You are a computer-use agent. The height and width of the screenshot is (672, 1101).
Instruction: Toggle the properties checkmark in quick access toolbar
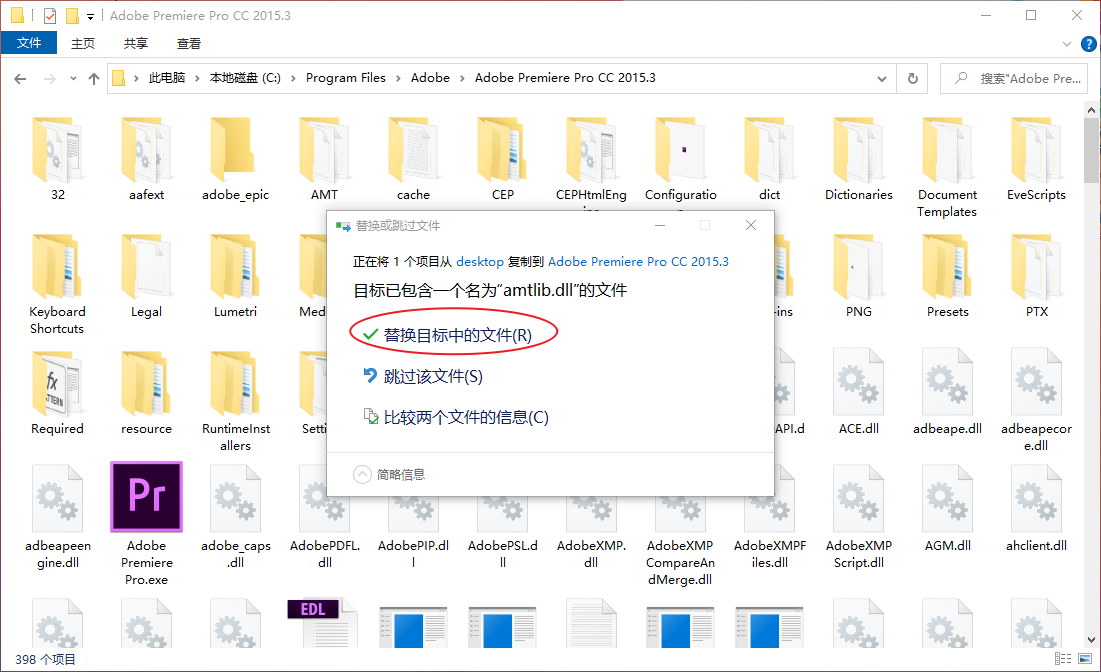pyautogui.click(x=49, y=15)
